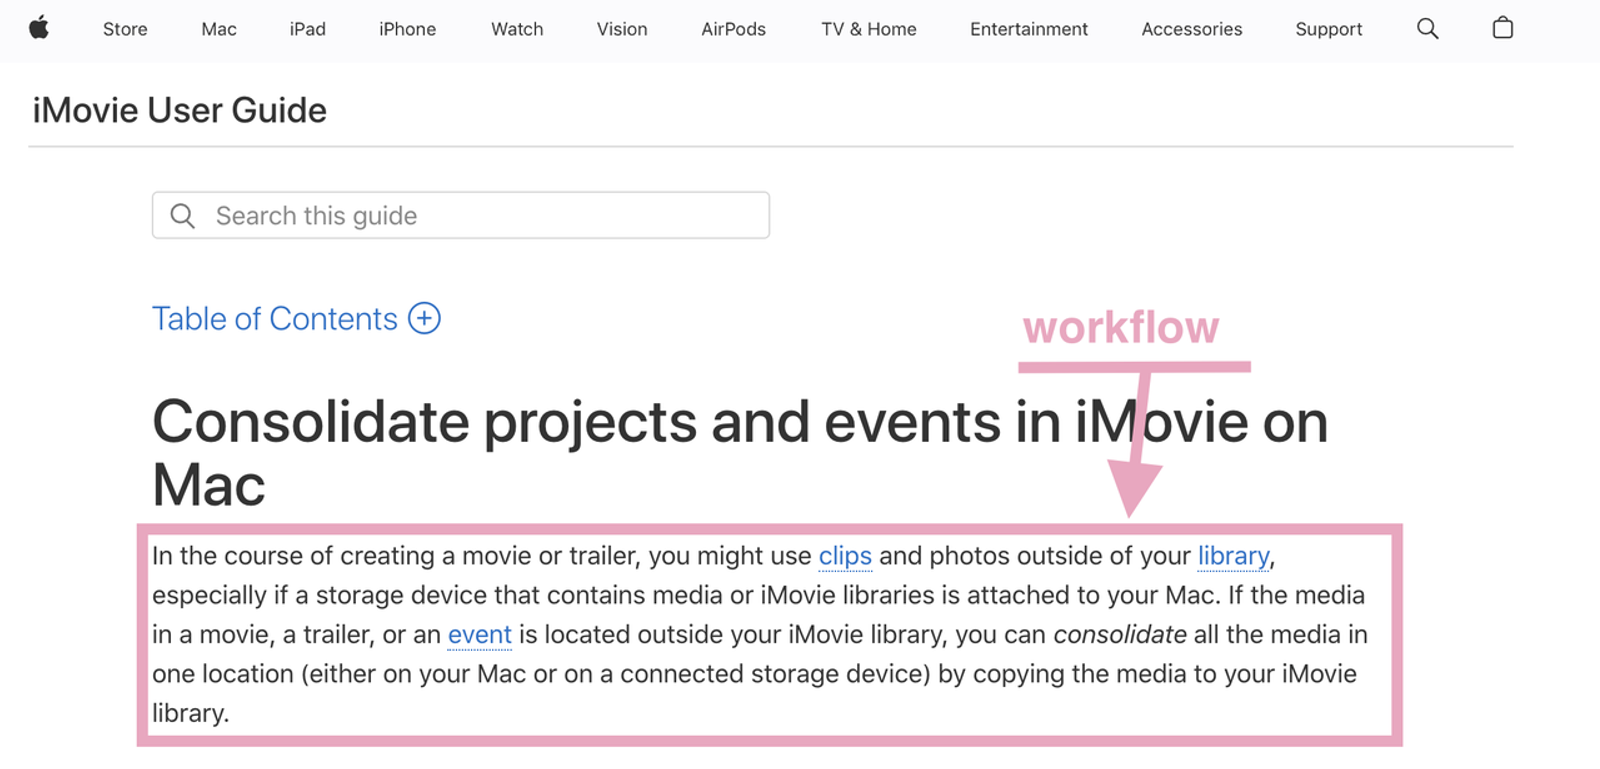Screen dimensions: 1600x769
Task: Open the Support menu
Action: click(1329, 29)
